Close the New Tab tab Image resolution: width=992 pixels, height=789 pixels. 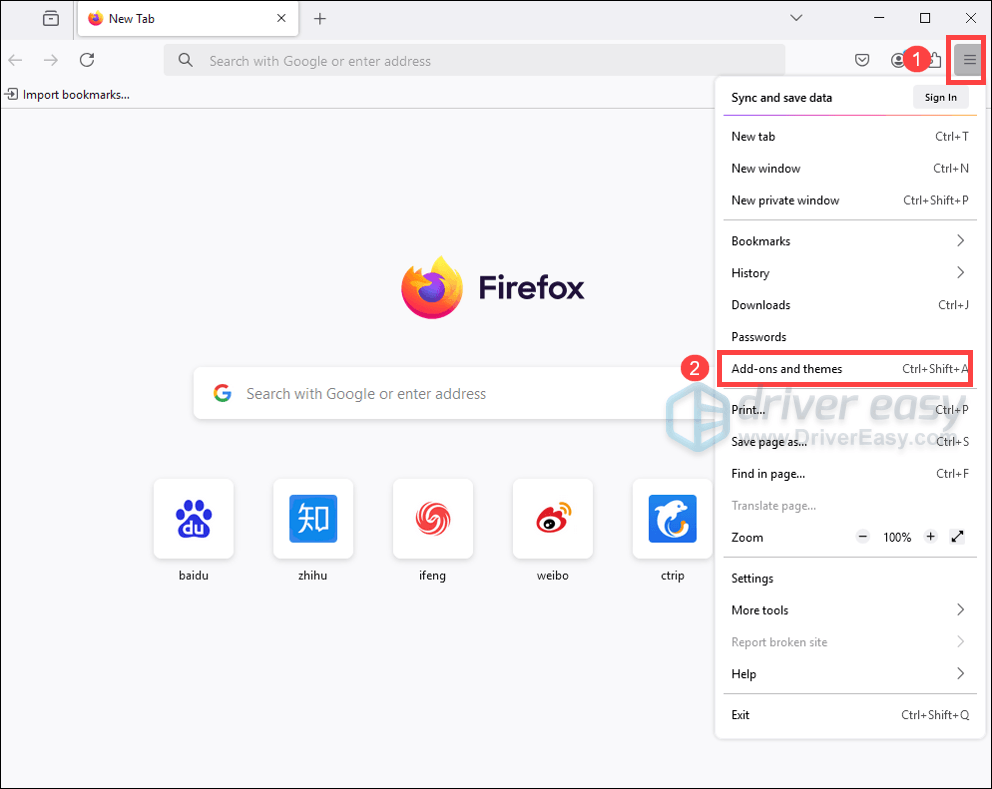[x=282, y=18]
